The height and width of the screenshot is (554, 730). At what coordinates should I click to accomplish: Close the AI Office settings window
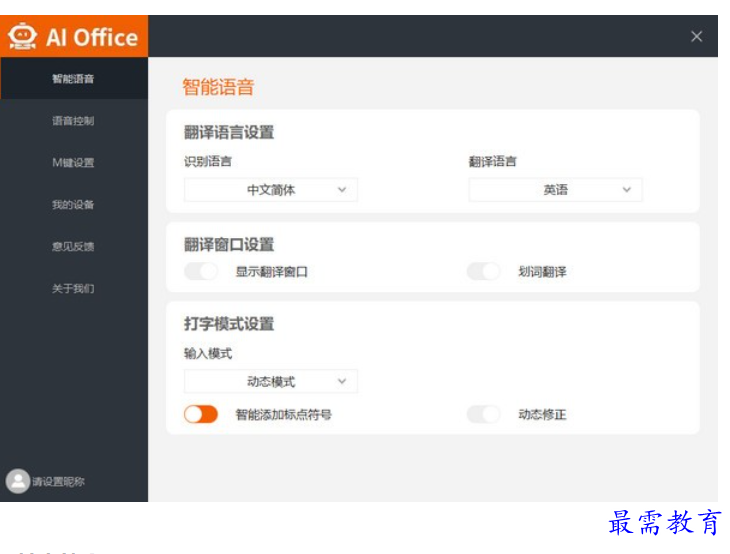[696, 36]
